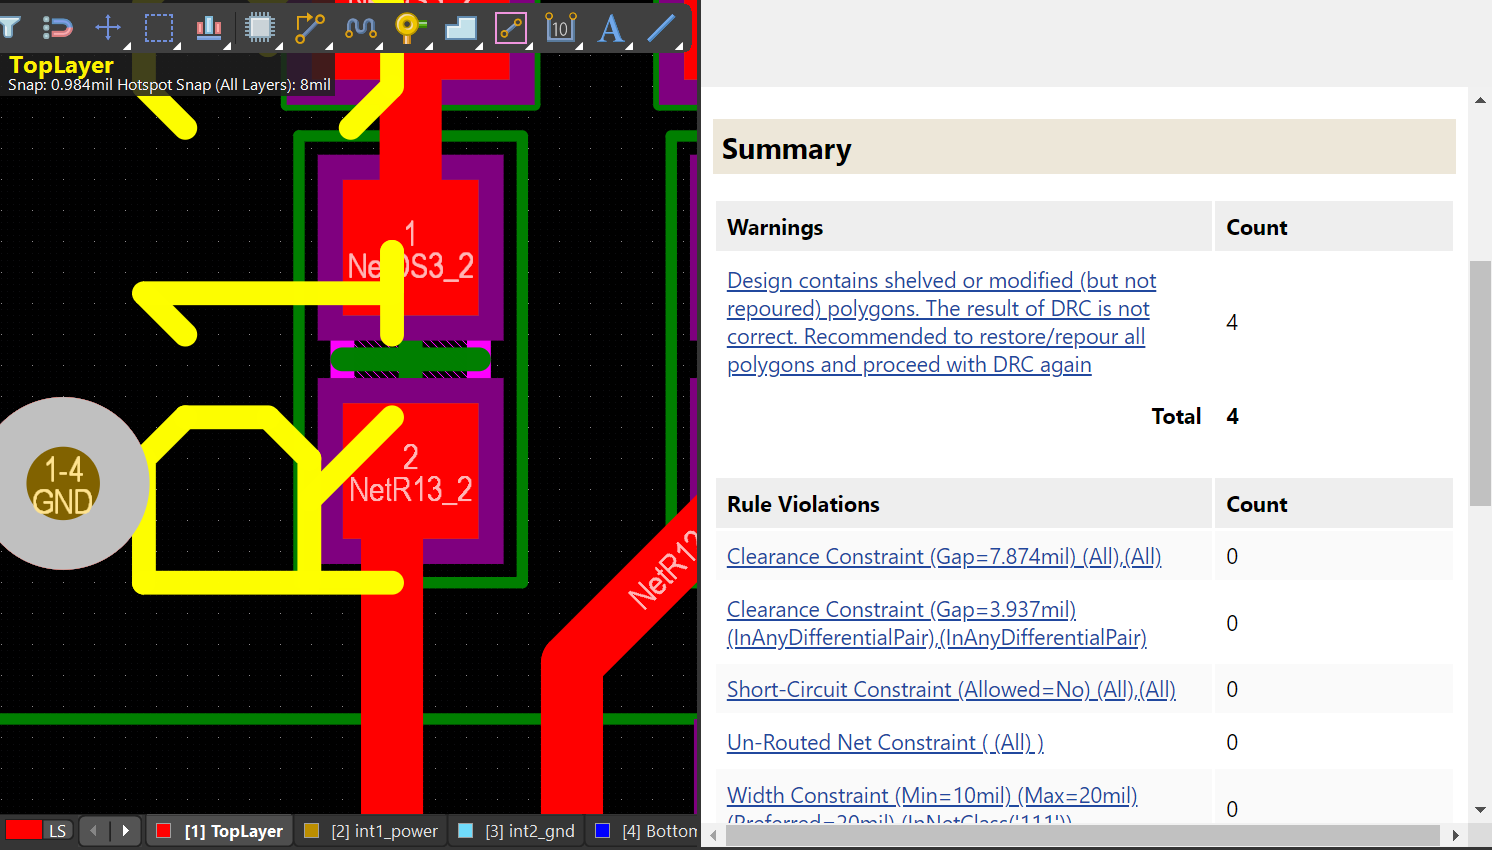This screenshot has width=1492, height=850.
Task: Select the Move objects cross-arrow tool
Action: tap(108, 27)
